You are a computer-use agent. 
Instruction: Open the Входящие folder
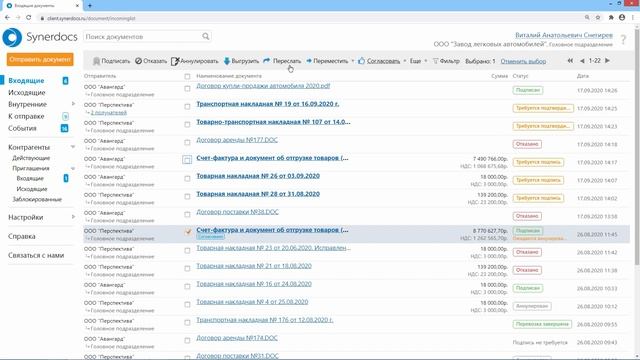26,81
